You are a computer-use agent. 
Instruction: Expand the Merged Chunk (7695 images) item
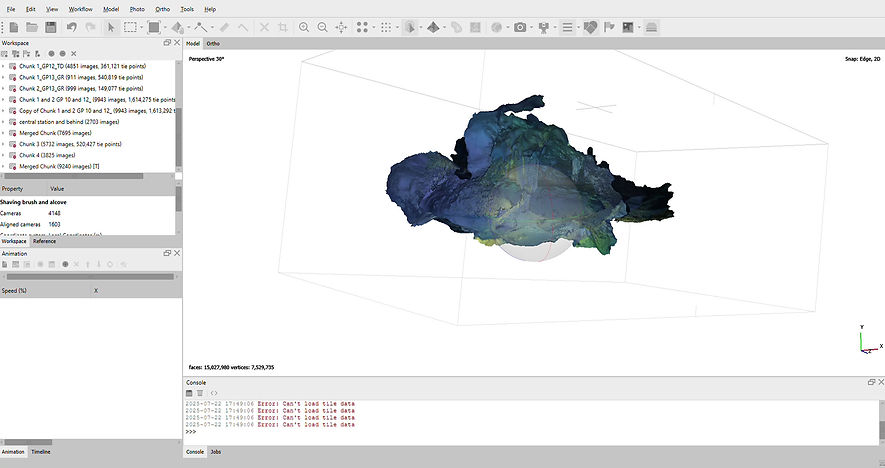3,133
